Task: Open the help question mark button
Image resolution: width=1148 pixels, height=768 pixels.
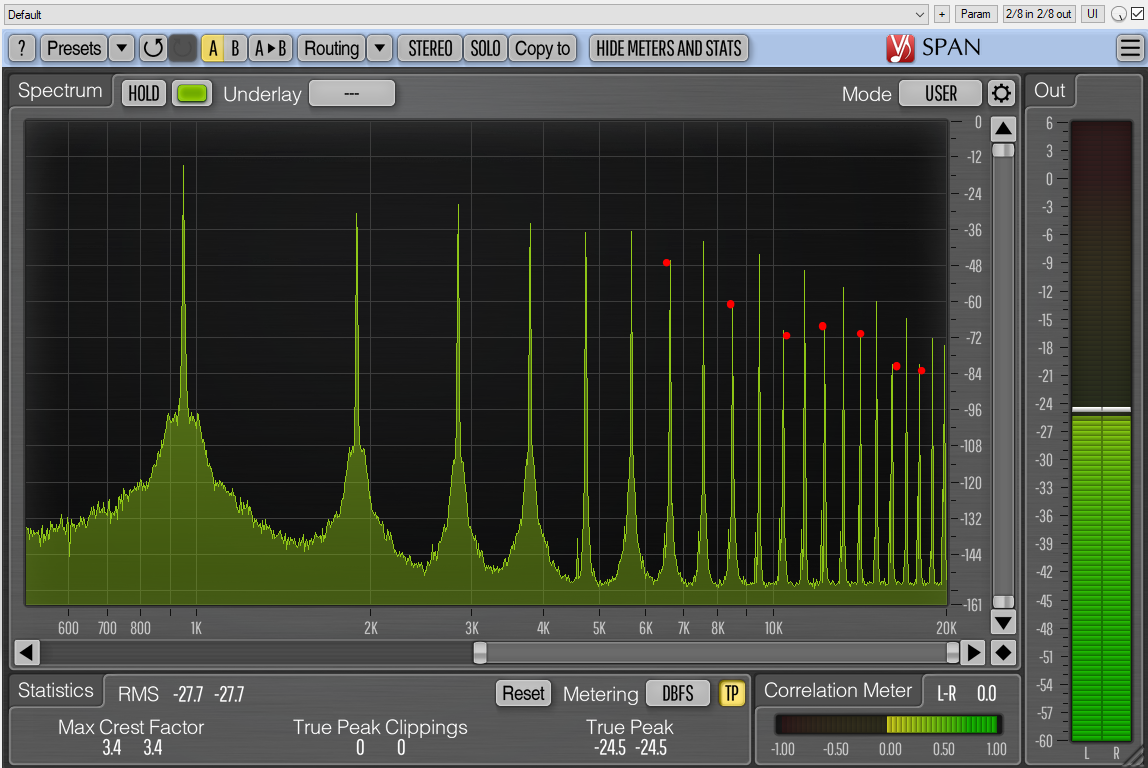Action: tap(22, 48)
